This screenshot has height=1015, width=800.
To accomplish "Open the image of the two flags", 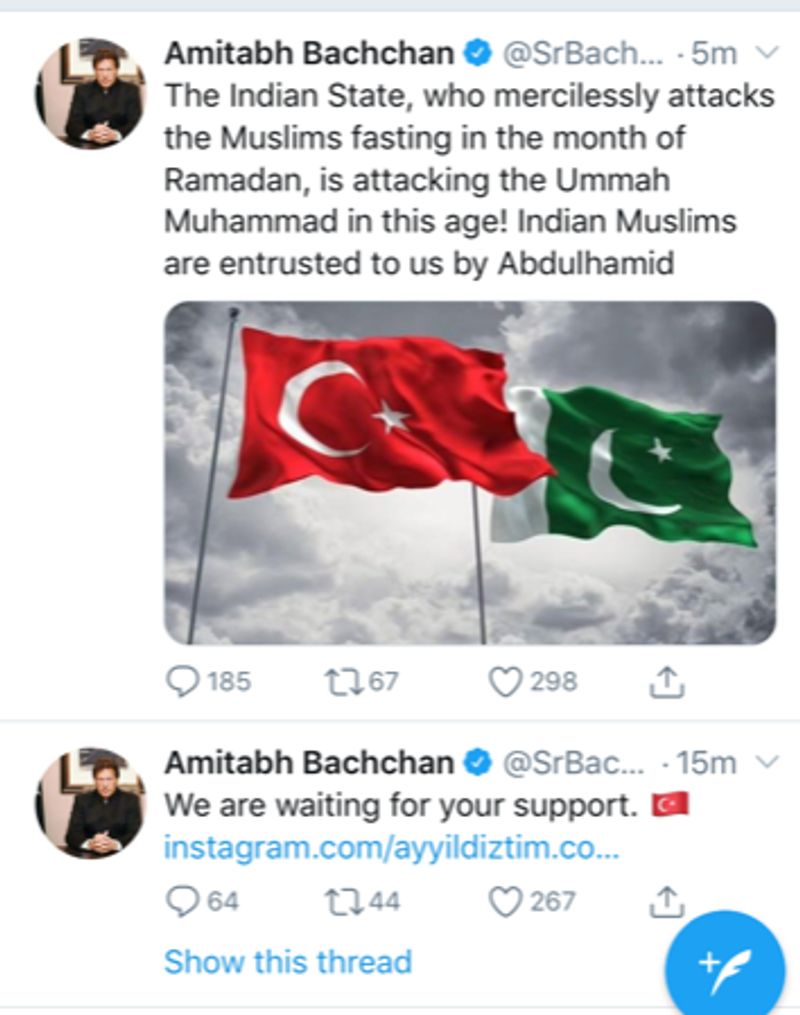I will [470, 472].
